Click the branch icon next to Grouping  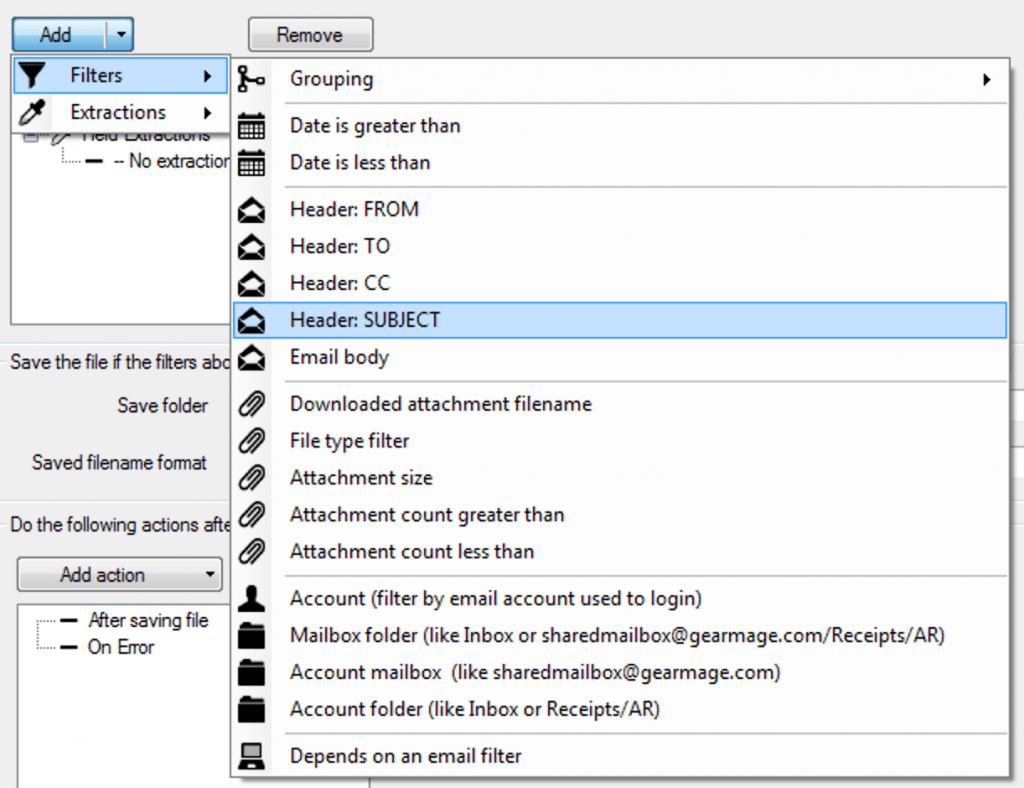pyautogui.click(x=252, y=79)
